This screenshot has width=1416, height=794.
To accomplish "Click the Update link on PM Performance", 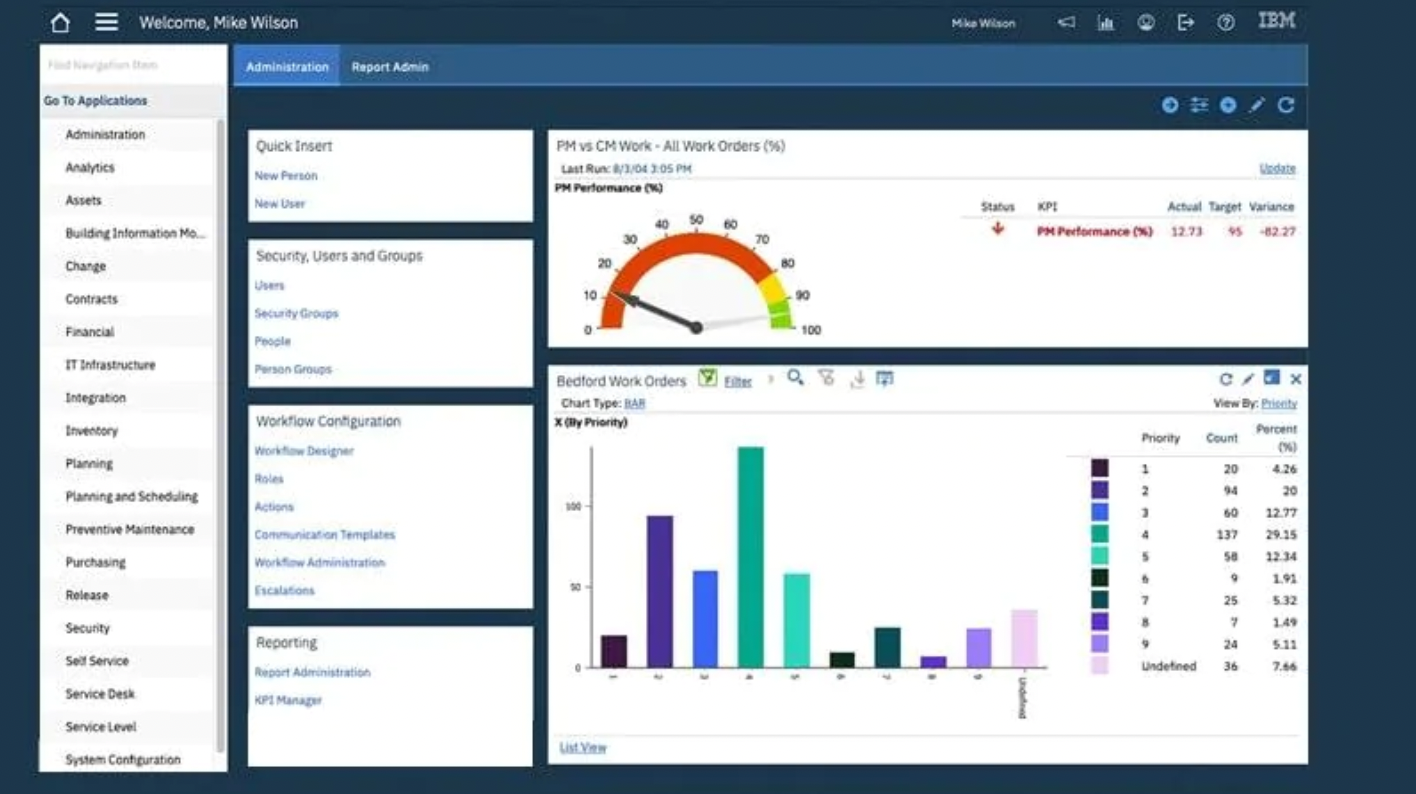I will point(1277,169).
